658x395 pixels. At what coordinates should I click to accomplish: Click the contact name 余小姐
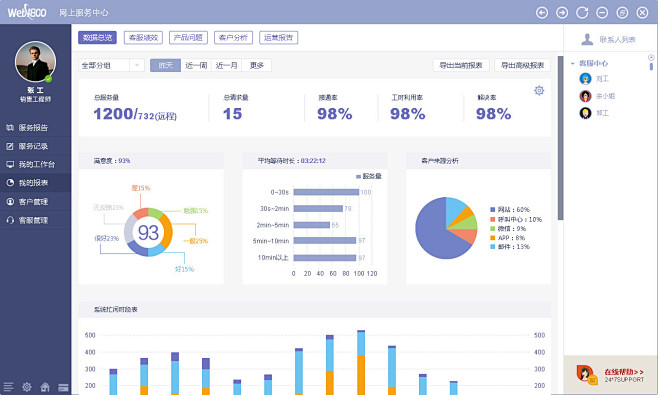point(606,96)
